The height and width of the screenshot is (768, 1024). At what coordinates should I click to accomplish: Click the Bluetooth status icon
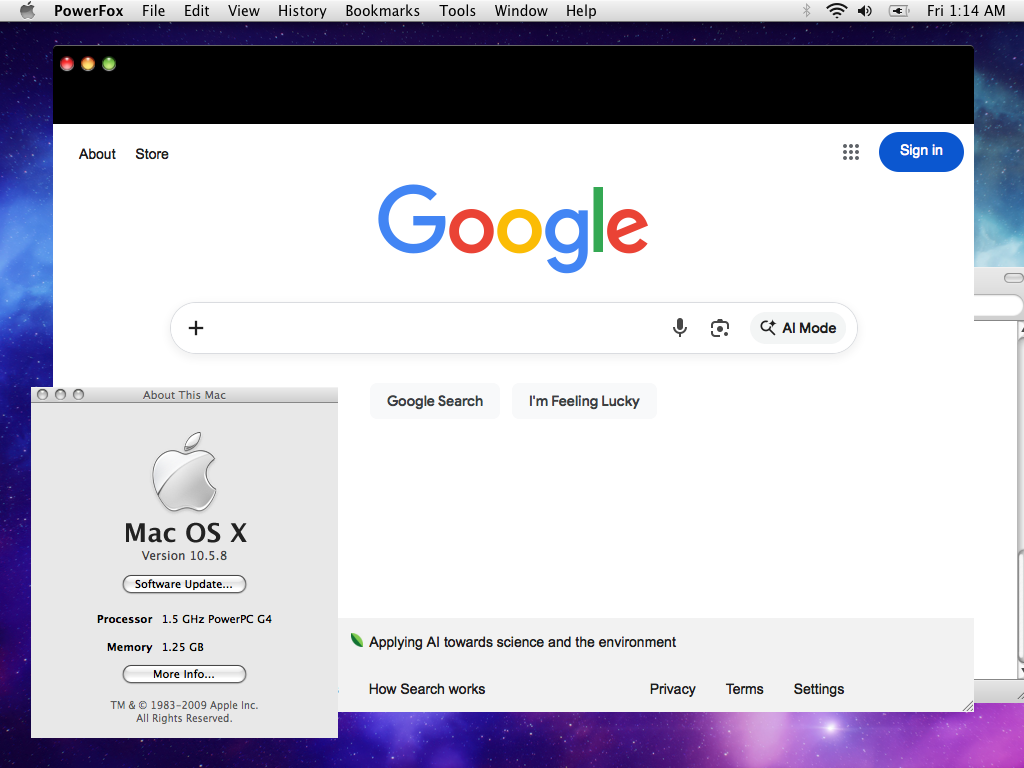807,10
